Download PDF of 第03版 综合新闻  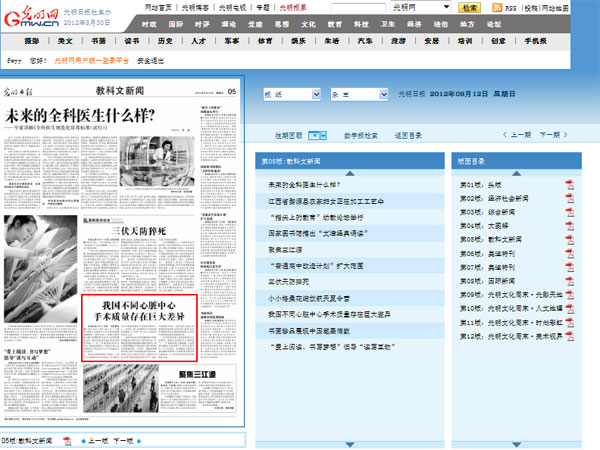[x=568, y=213]
